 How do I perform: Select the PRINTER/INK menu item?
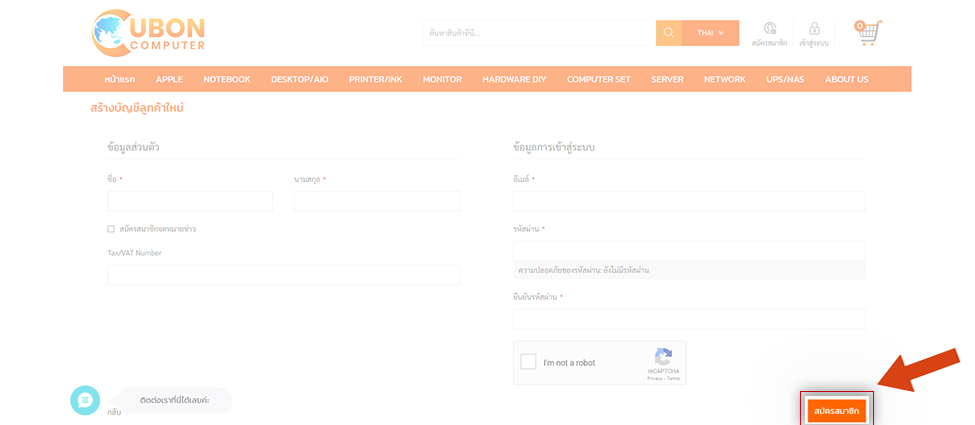click(x=375, y=79)
